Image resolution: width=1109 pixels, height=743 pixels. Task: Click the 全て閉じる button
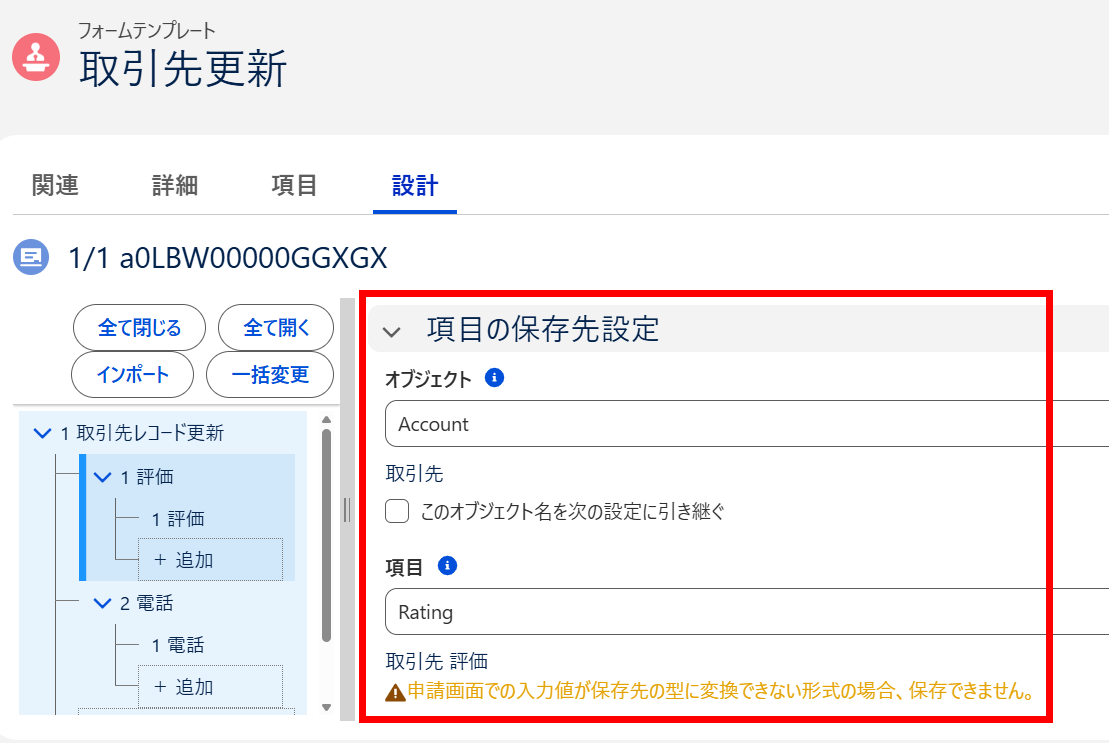pyautogui.click(x=139, y=327)
